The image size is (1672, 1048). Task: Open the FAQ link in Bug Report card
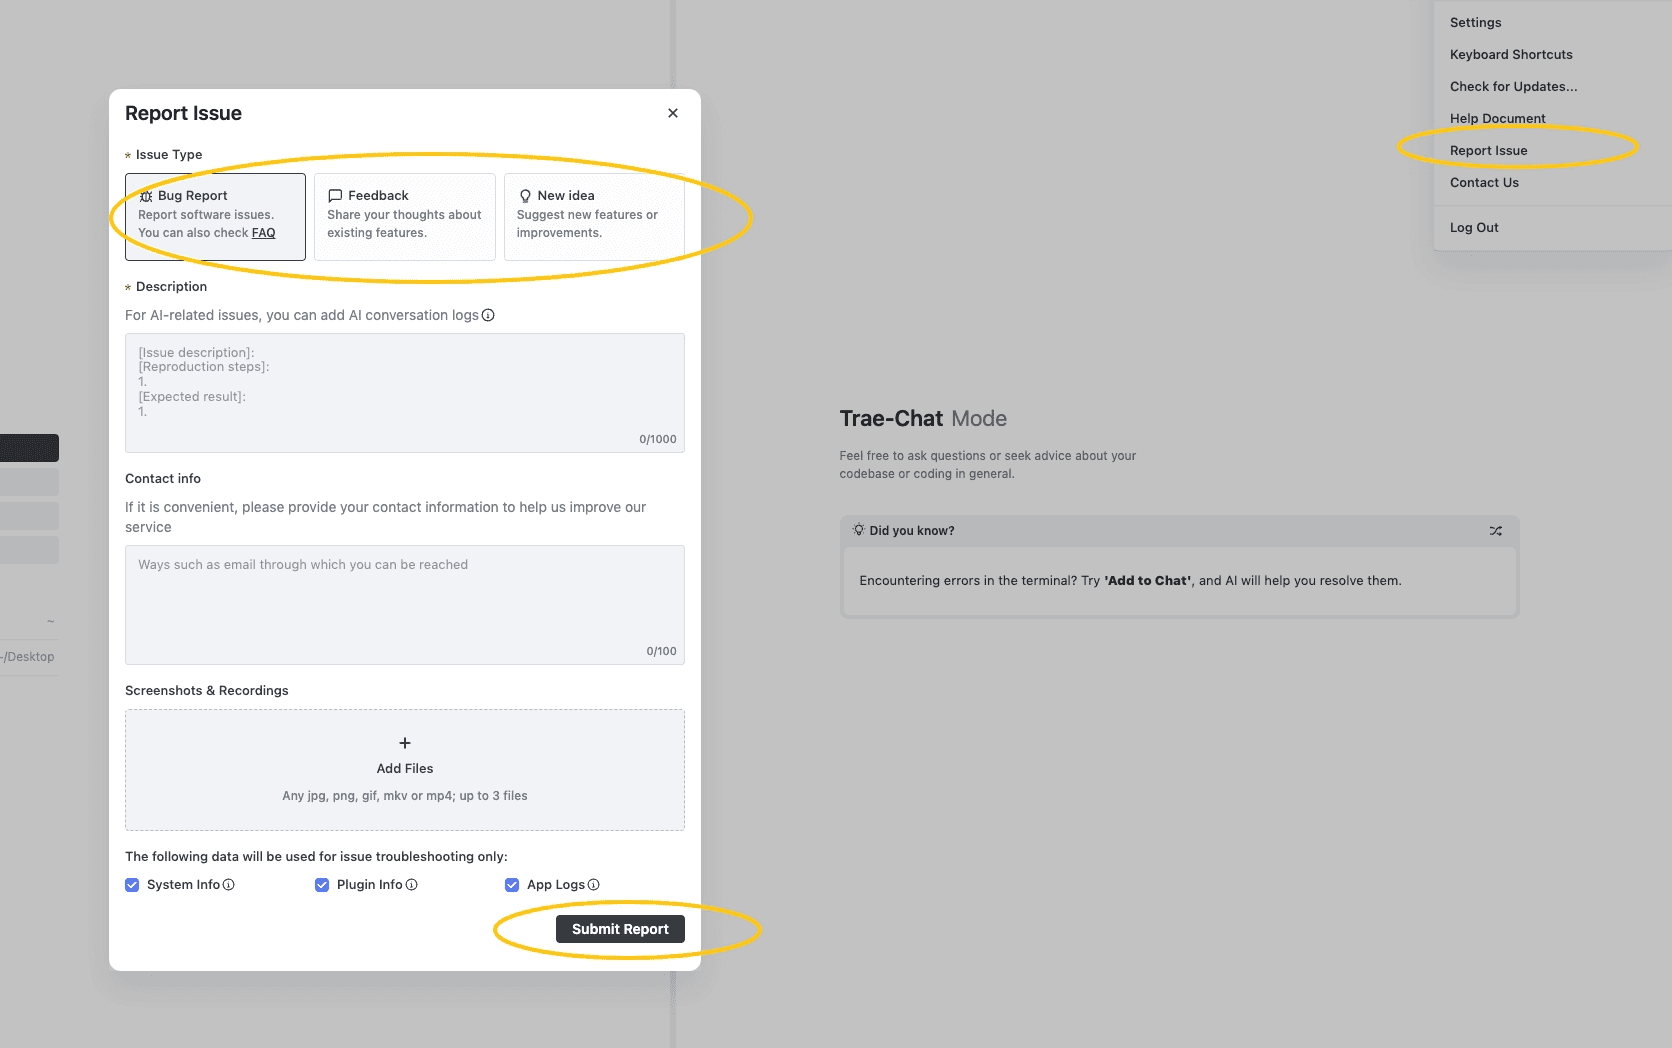(x=263, y=232)
